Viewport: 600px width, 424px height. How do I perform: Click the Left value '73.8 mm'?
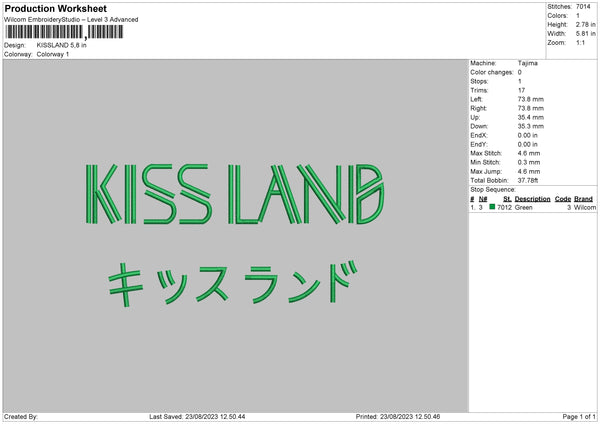[x=531, y=99]
